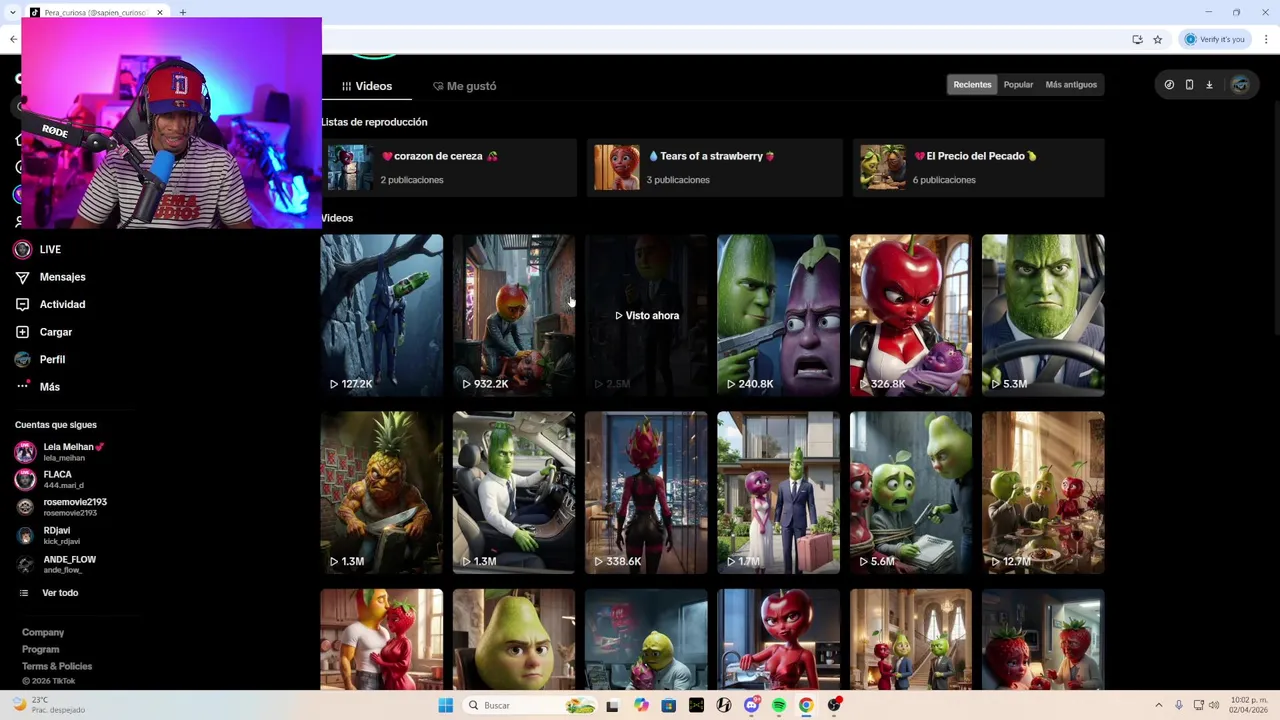Image resolution: width=1280 pixels, height=720 pixels.
Task: Play the video with 338.6K views
Action: [x=646, y=492]
